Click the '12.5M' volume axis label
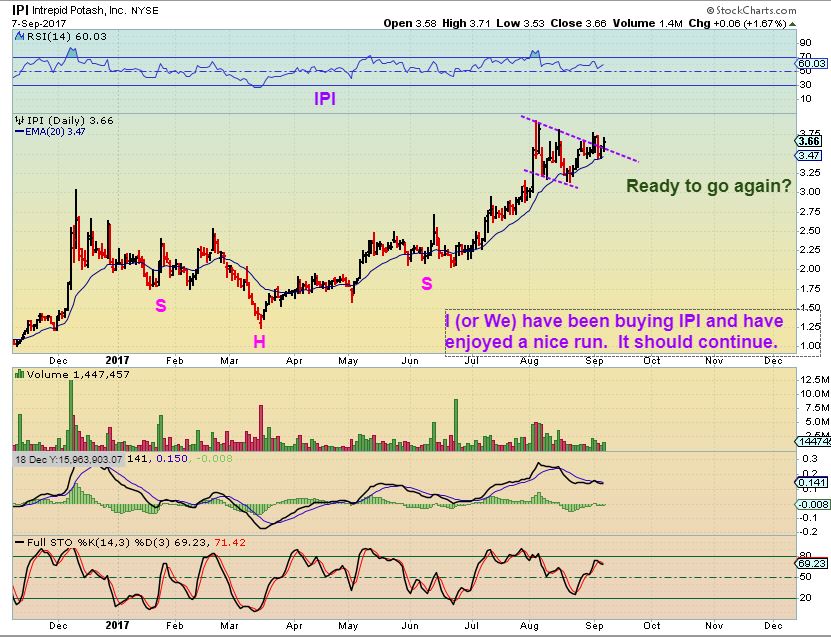The width and height of the screenshot is (831, 637). click(815, 379)
